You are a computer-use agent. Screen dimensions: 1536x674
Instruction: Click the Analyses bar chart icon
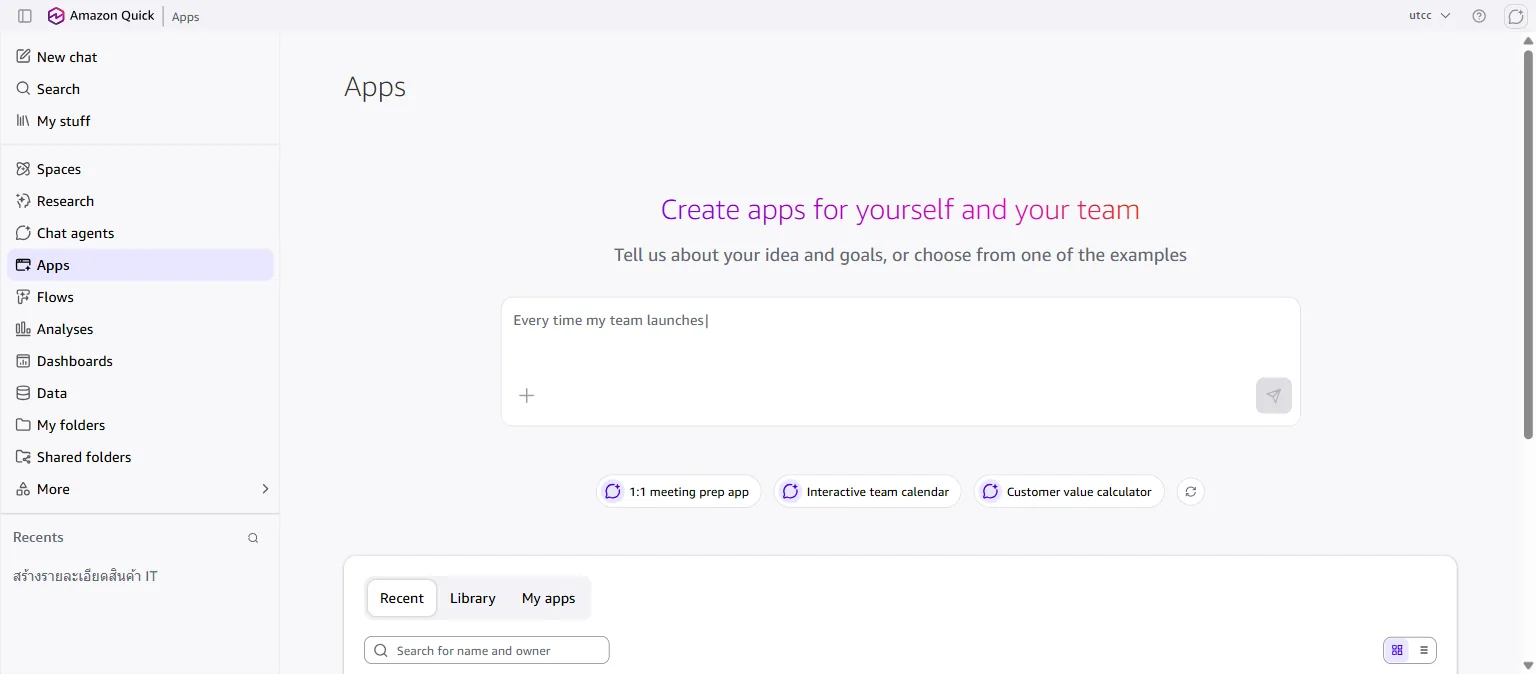pos(23,329)
